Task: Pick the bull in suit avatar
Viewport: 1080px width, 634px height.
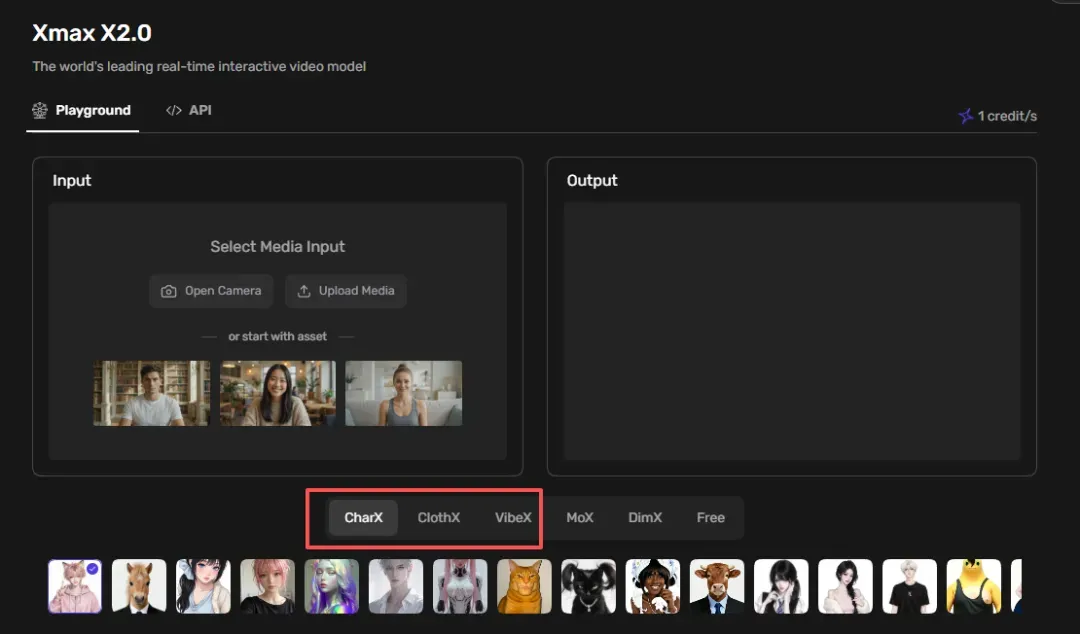Action: (717, 586)
